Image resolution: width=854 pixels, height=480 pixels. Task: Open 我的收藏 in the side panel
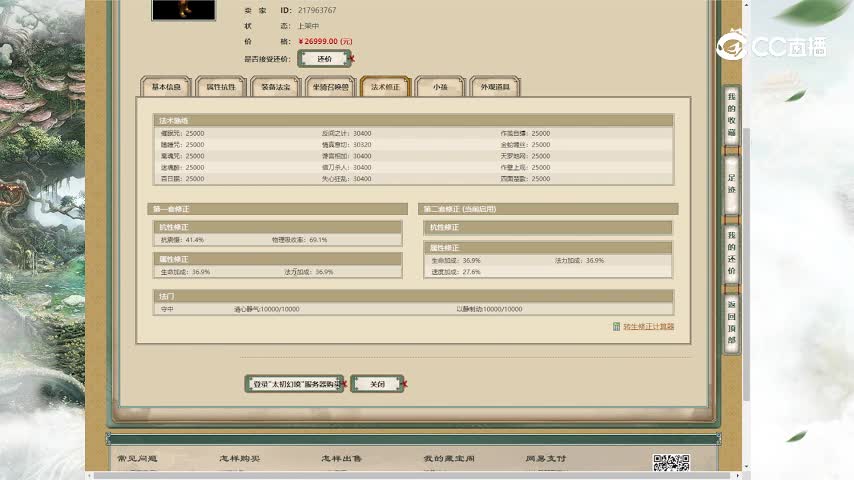(731, 114)
